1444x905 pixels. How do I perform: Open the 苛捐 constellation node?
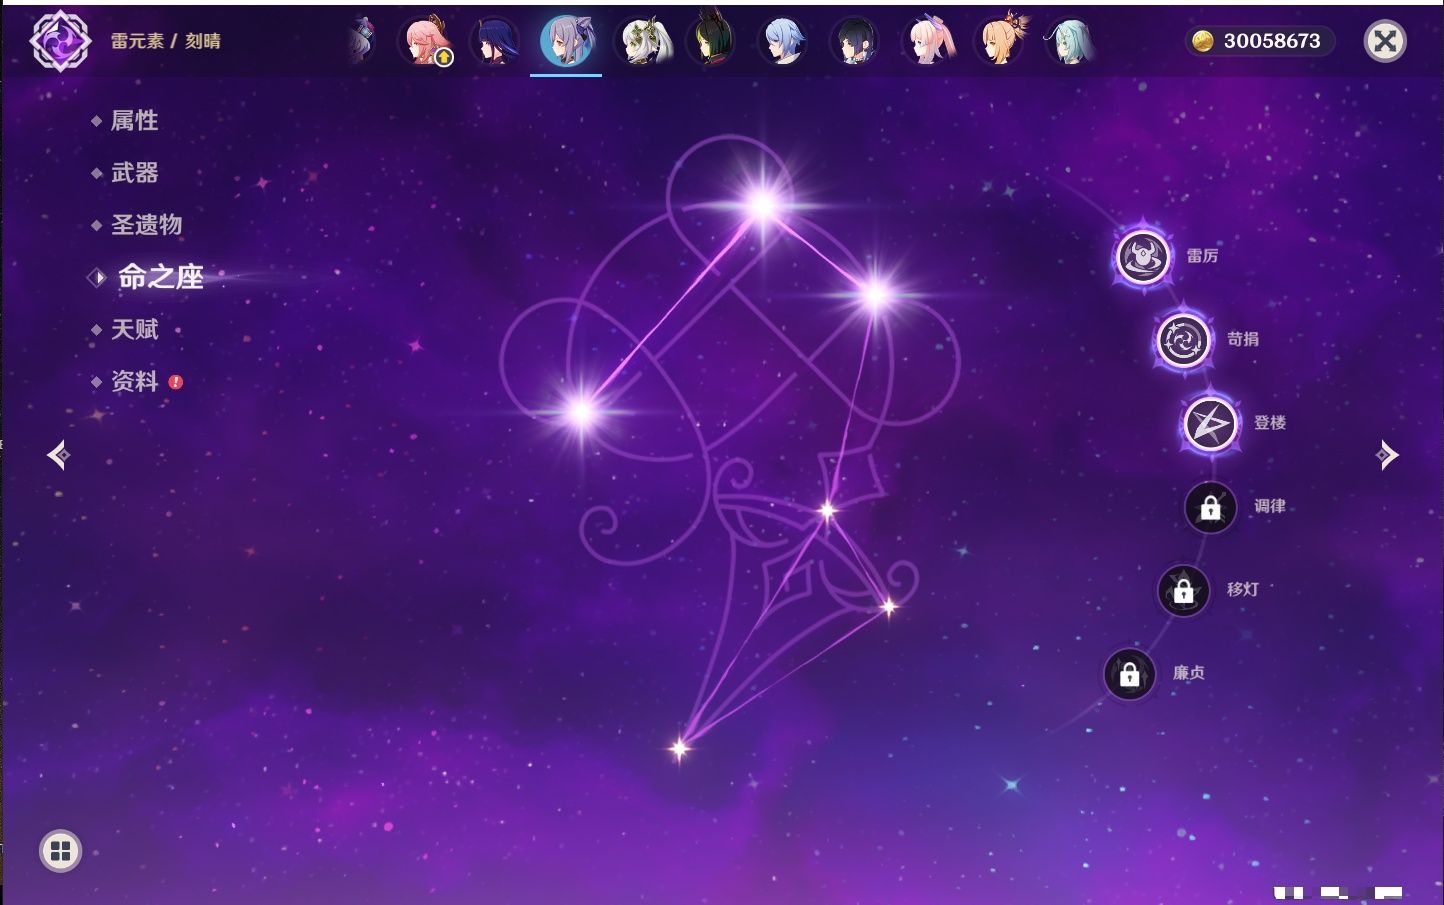(1183, 340)
